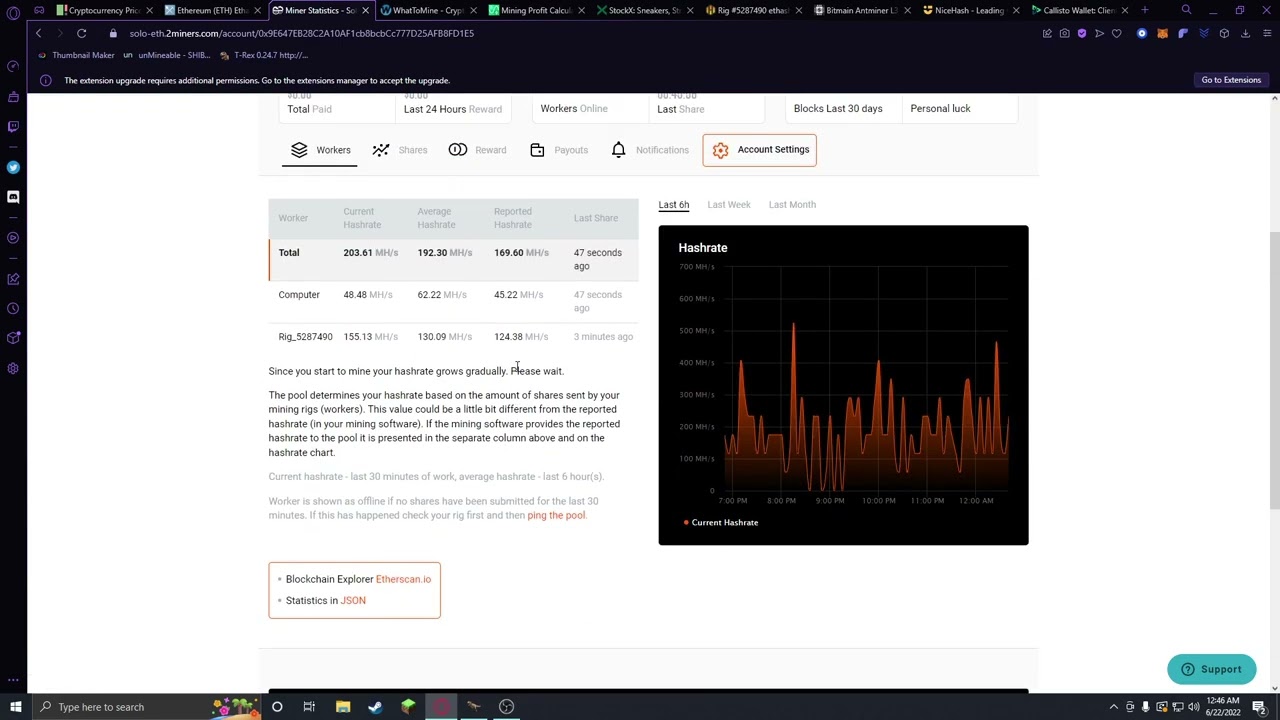
Task: Open the MetaMask fox extension icon
Action: [1162, 33]
